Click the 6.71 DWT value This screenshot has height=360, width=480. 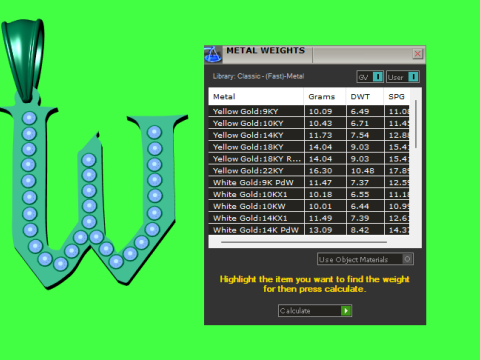pyautogui.click(x=360, y=123)
